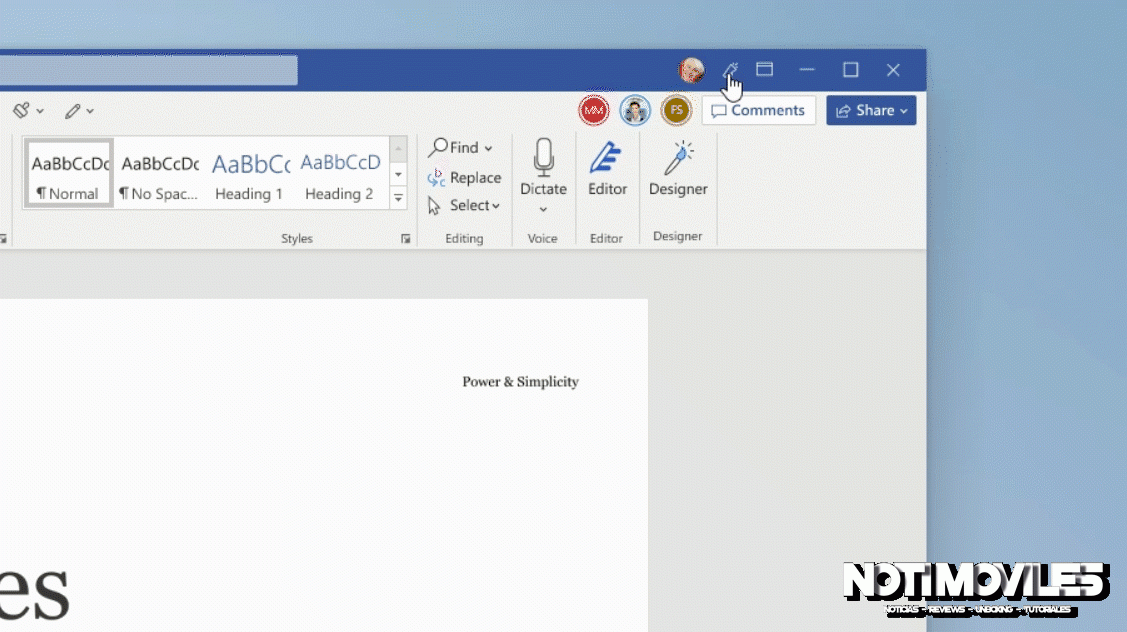Click the coming soon pen icon in title bar
This screenshot has height=632, width=1127.
pyautogui.click(x=730, y=70)
